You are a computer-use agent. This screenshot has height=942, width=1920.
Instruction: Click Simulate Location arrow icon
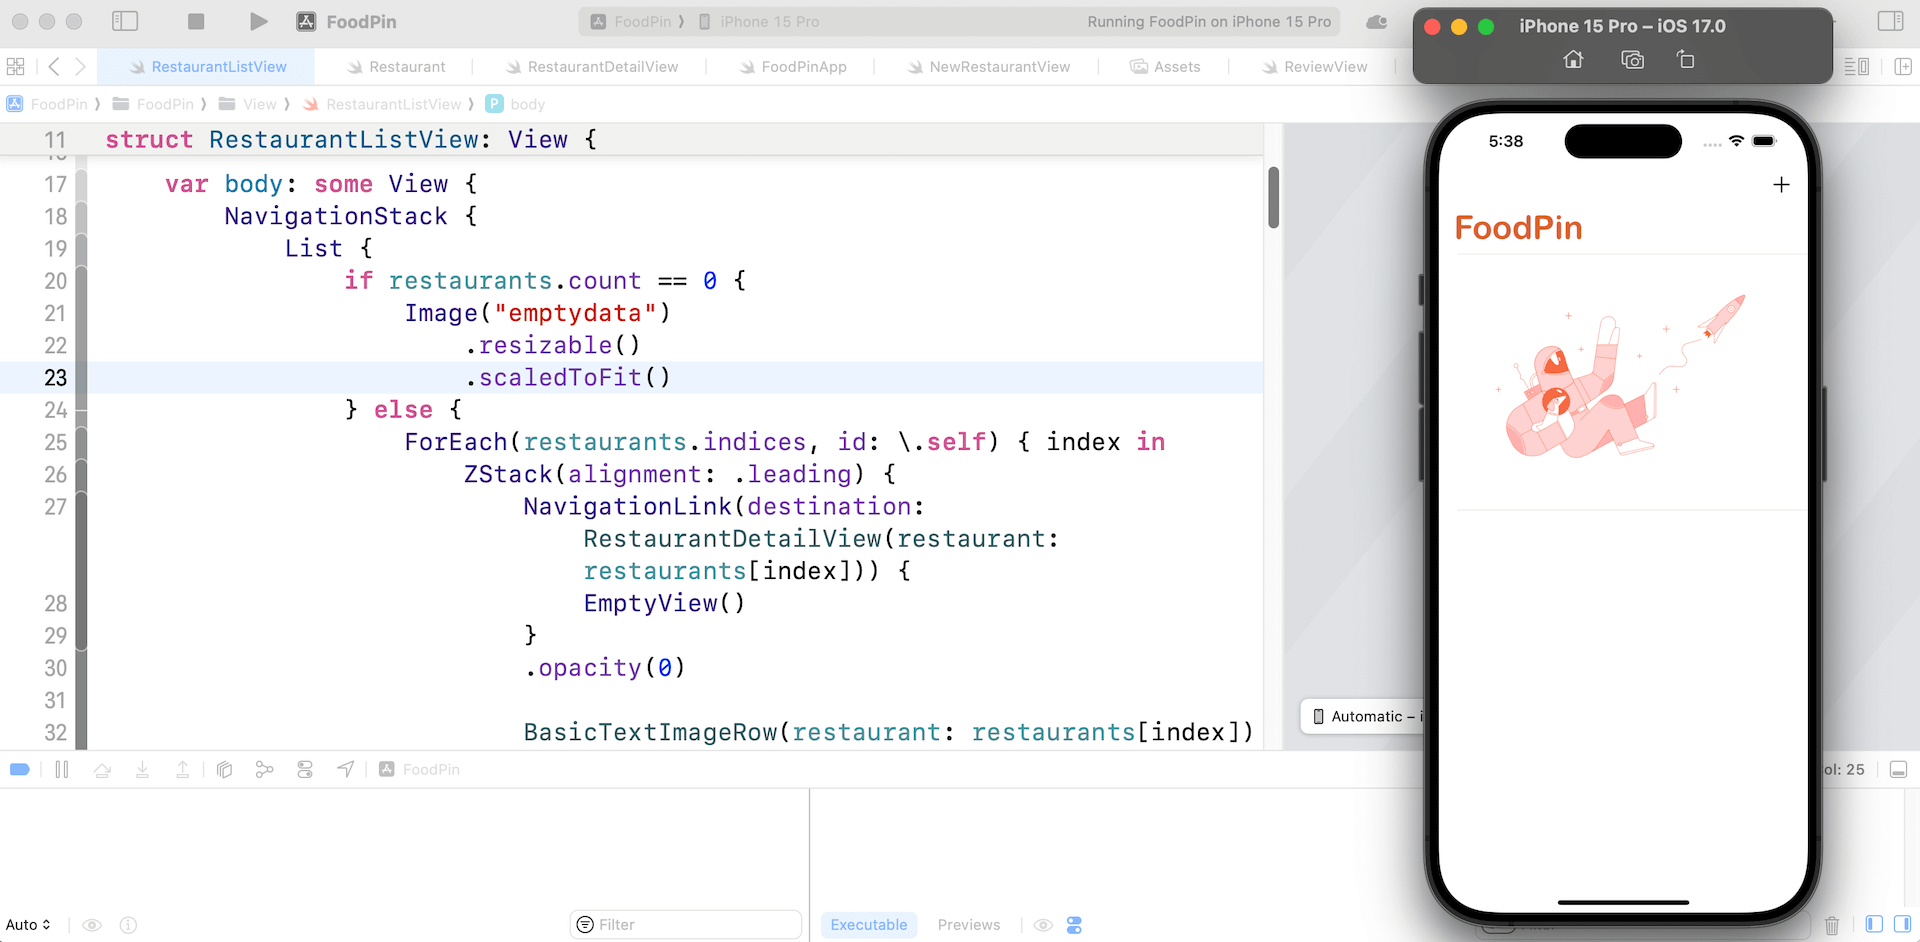point(345,769)
